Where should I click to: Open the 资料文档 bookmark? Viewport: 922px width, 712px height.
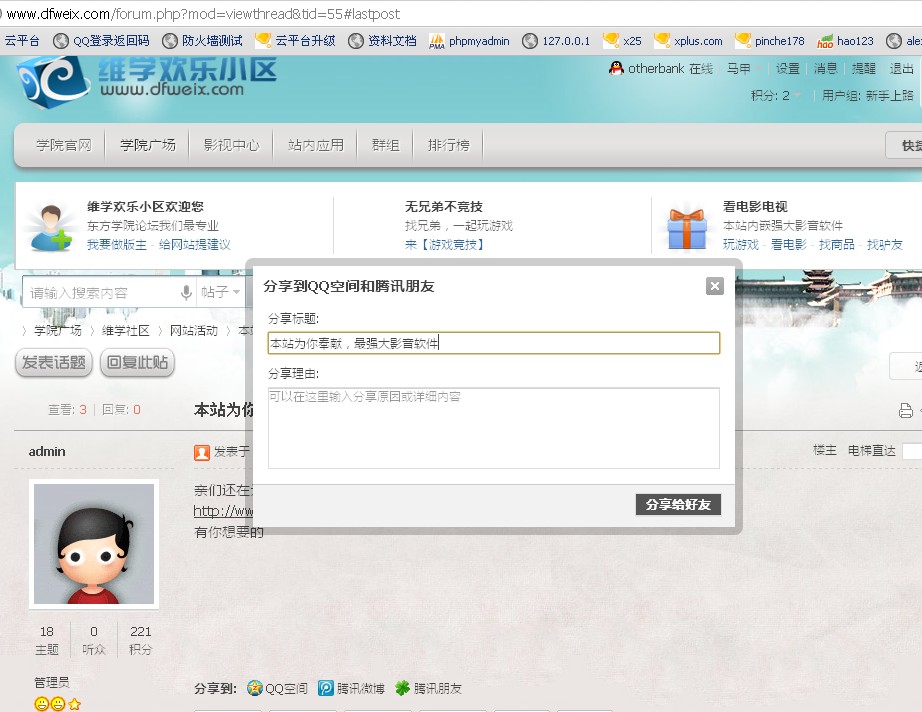pos(382,41)
